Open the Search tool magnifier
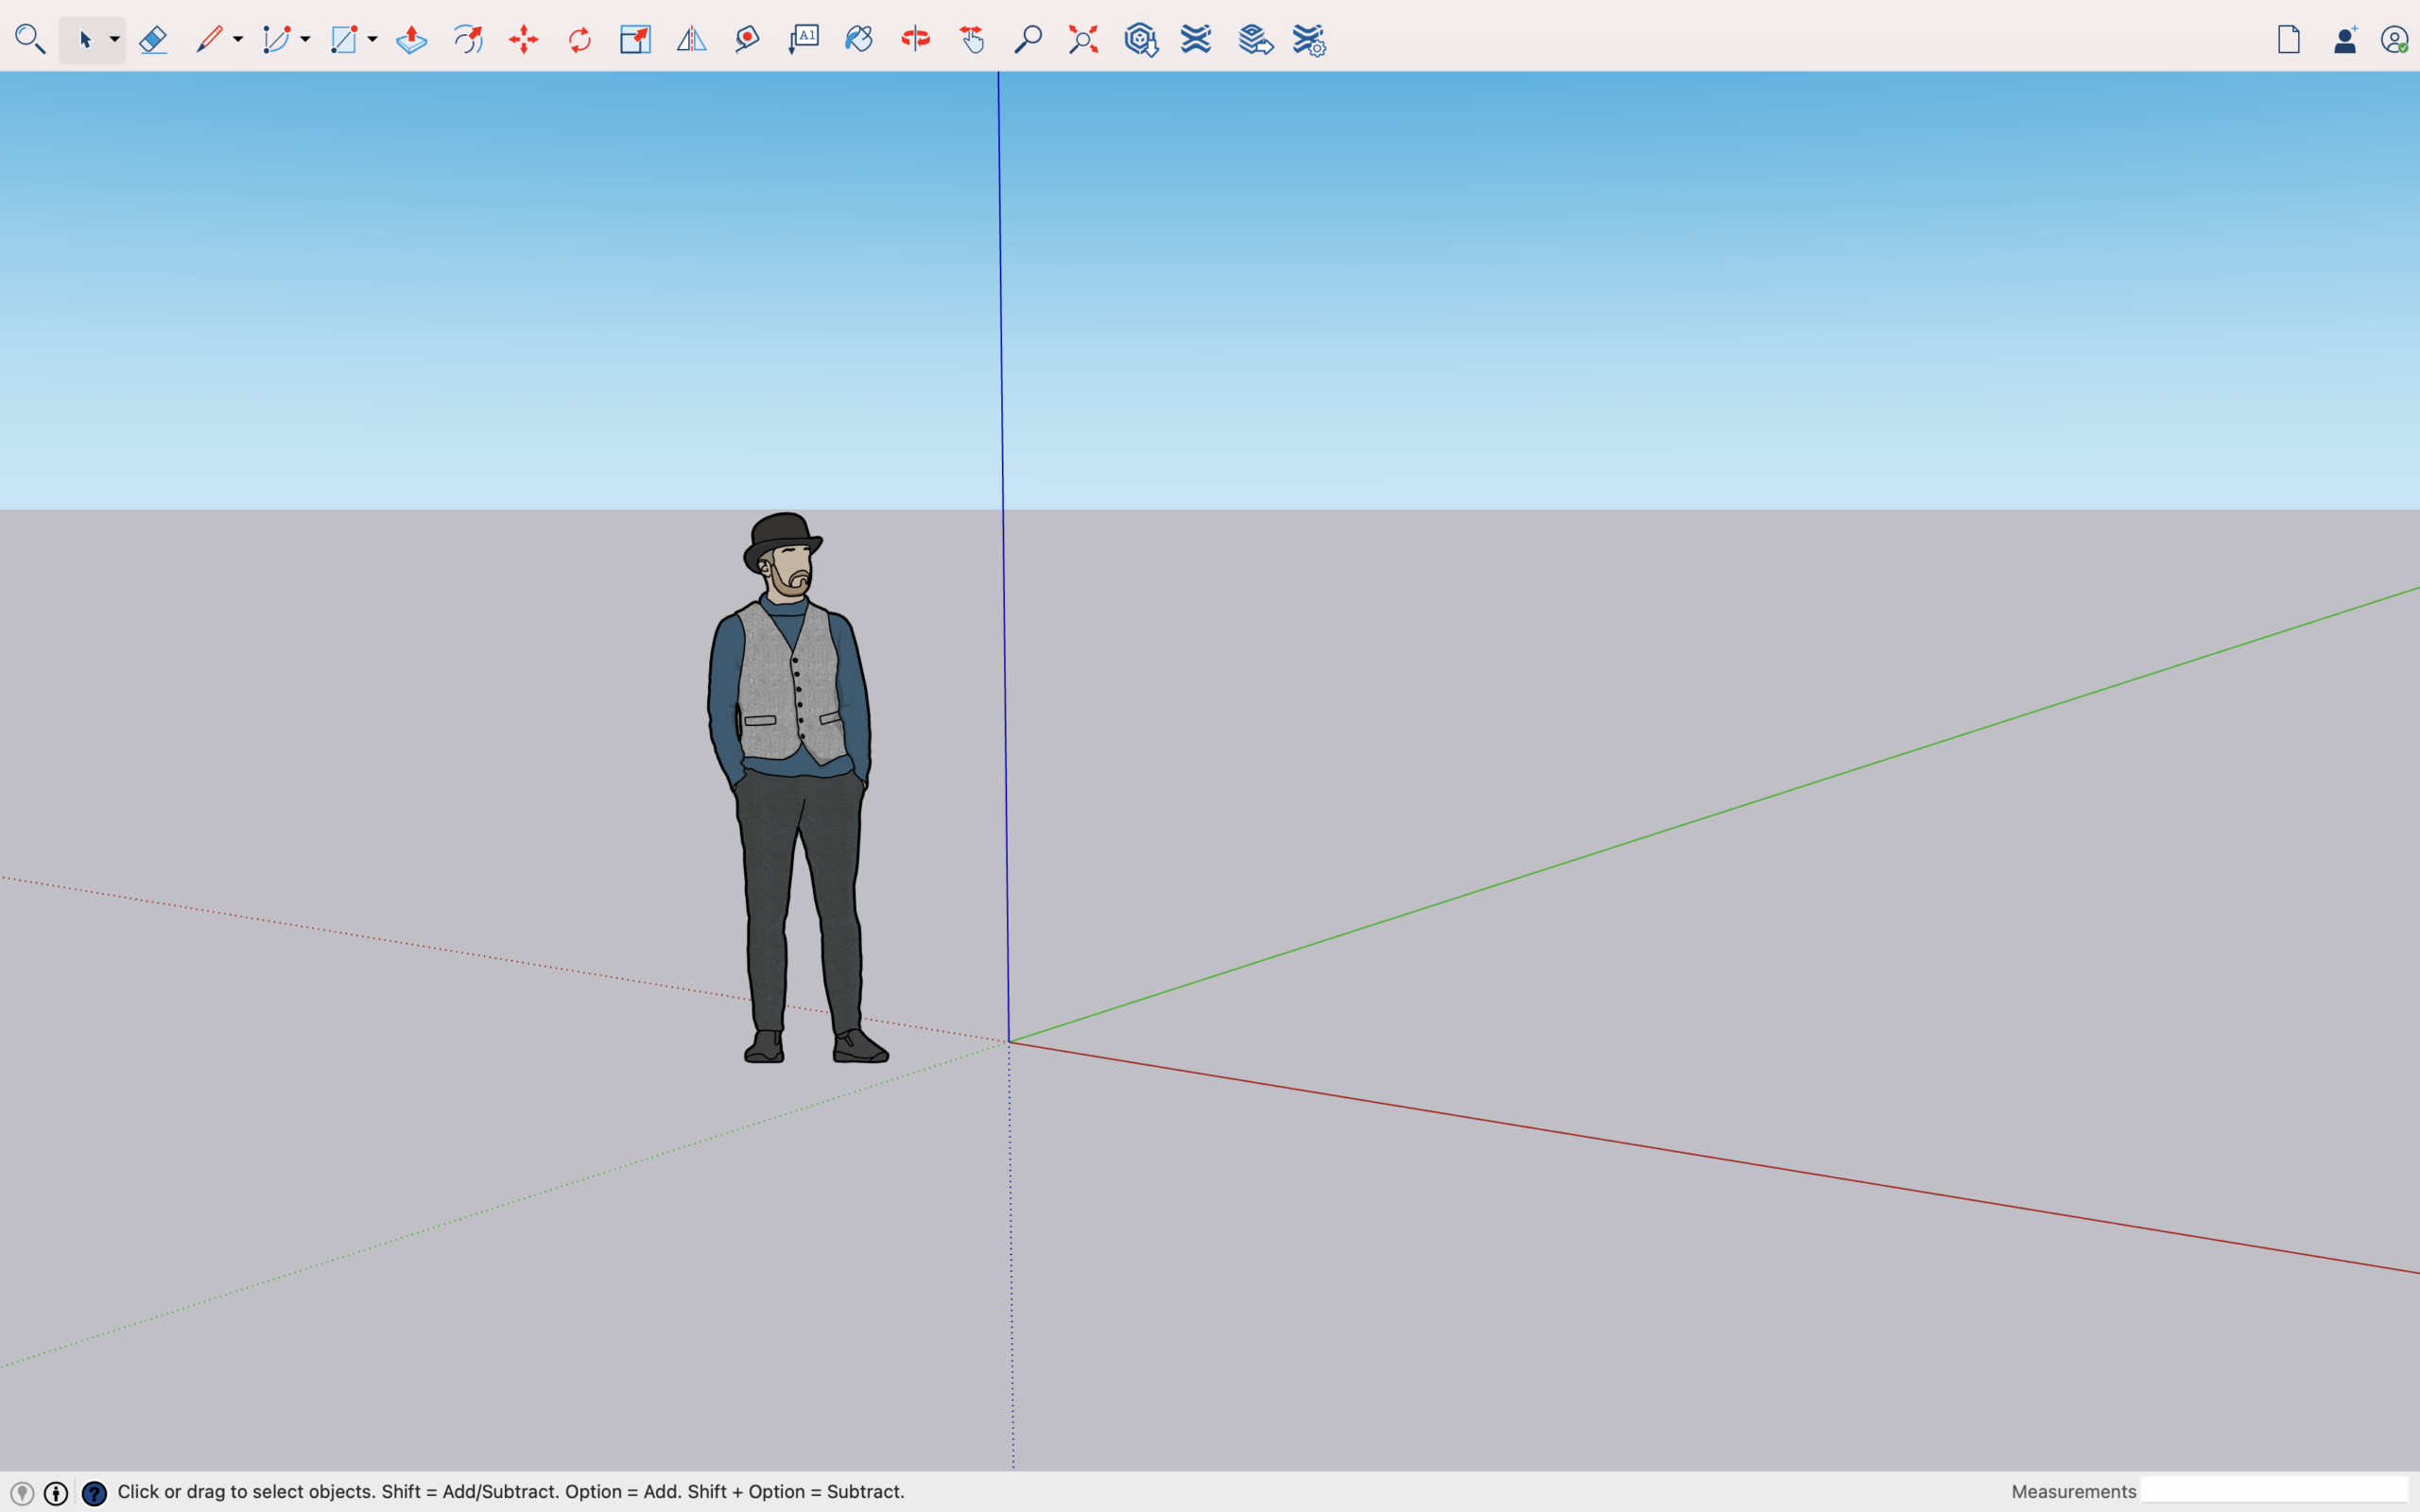This screenshot has height=1512, width=2420. click(x=30, y=40)
